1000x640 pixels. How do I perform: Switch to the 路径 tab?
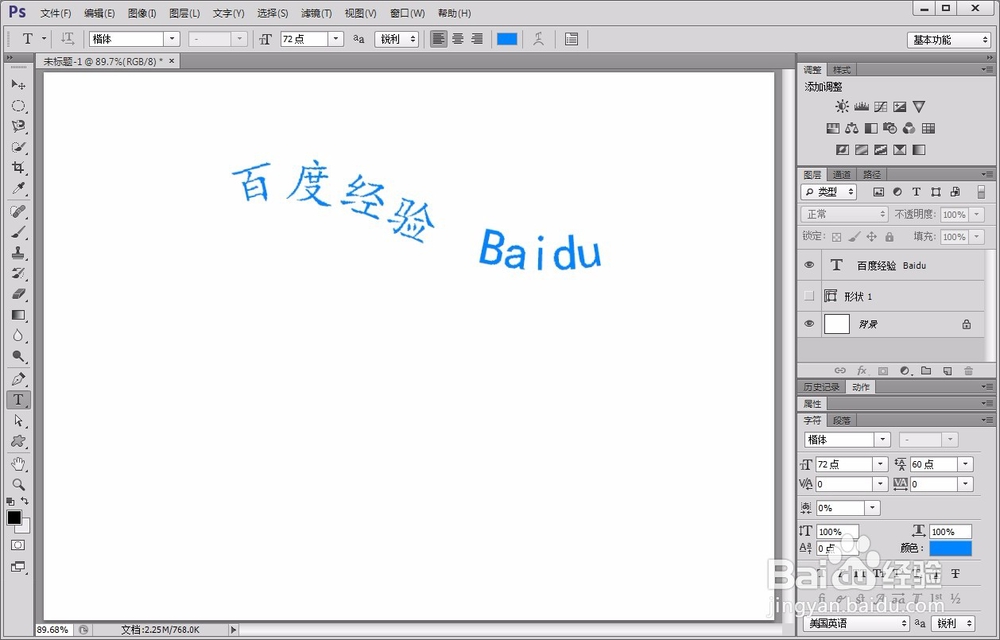pos(872,174)
